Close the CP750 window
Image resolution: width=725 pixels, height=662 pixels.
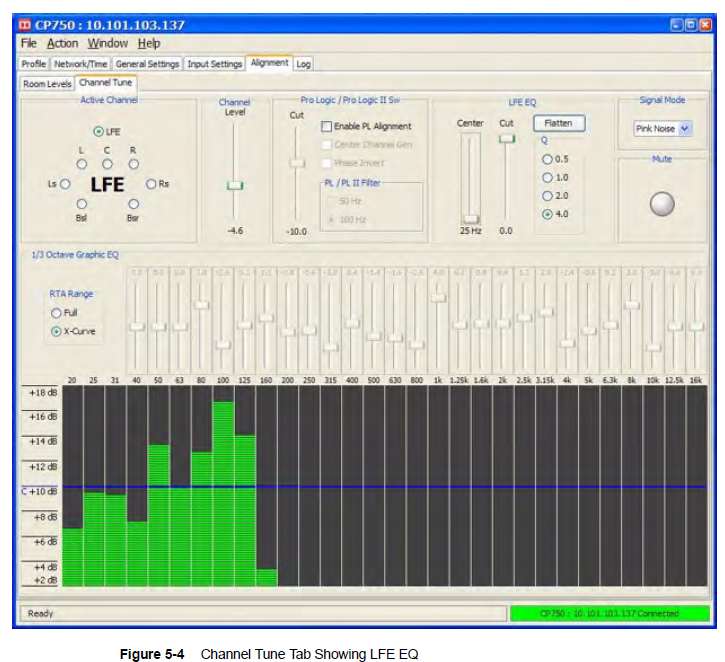click(705, 25)
